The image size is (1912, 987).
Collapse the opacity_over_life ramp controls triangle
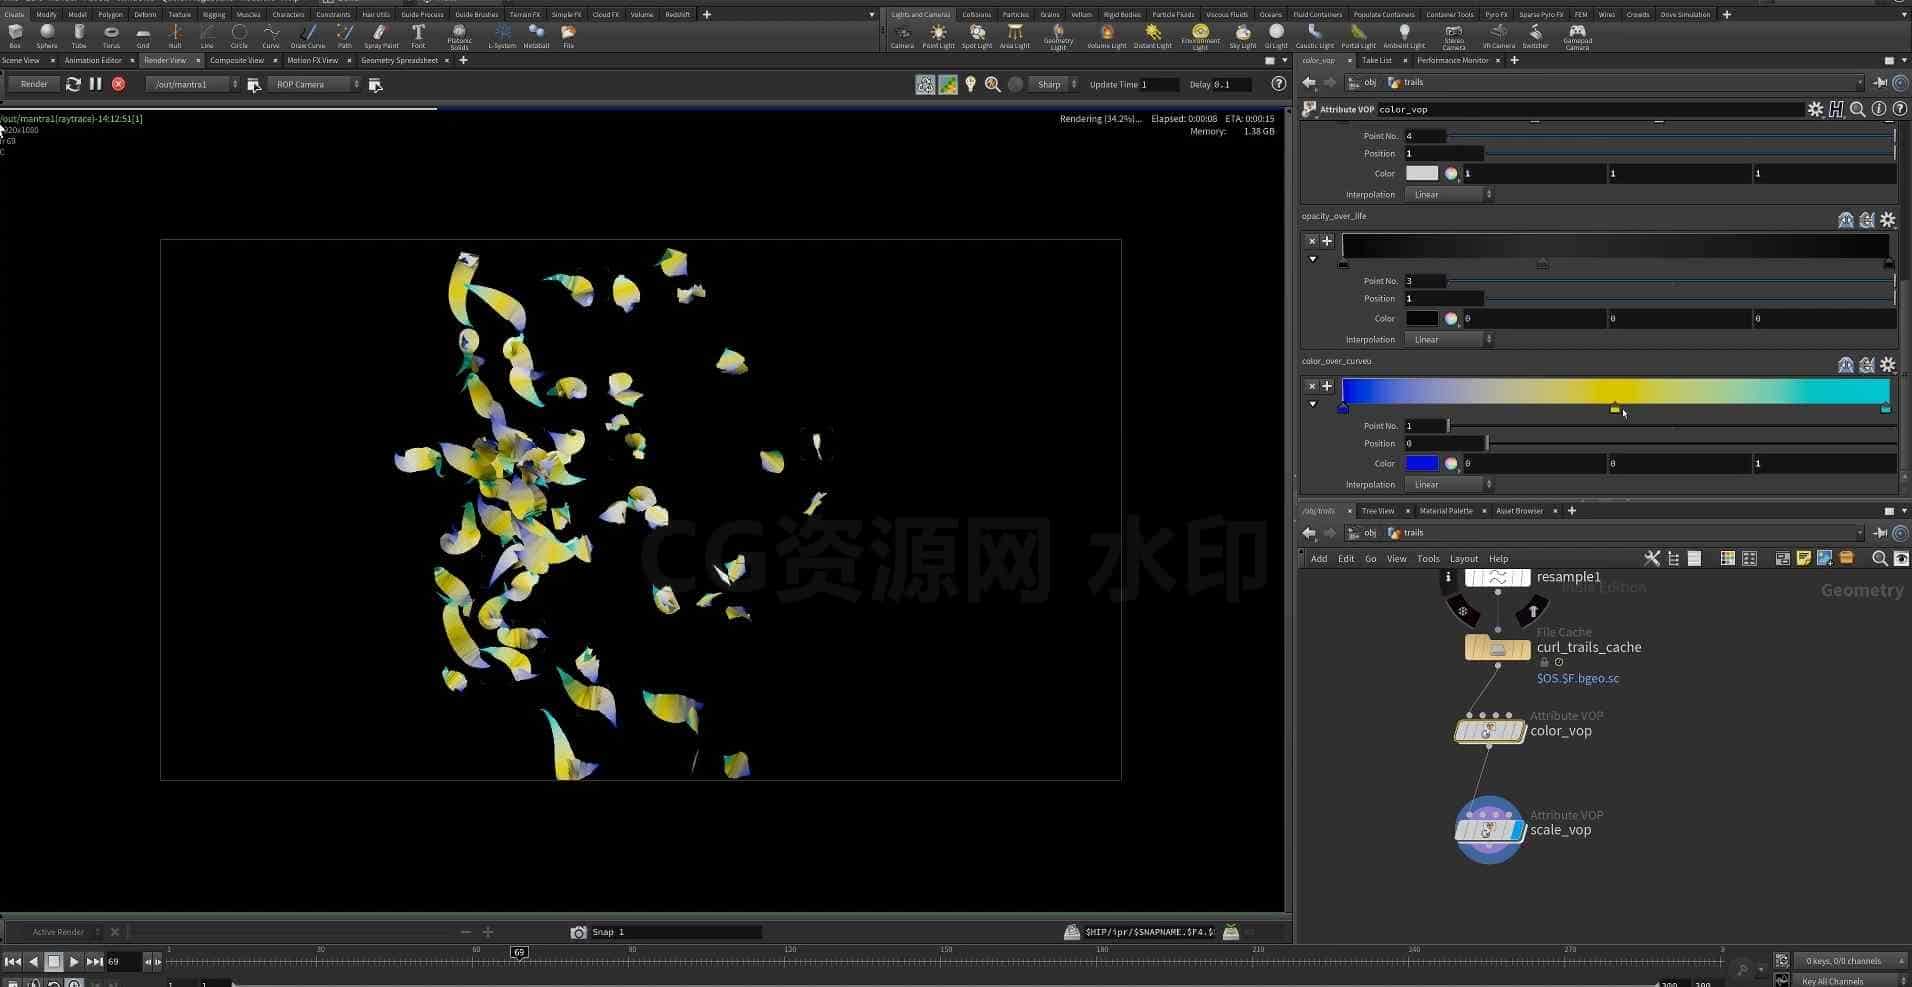pos(1313,259)
